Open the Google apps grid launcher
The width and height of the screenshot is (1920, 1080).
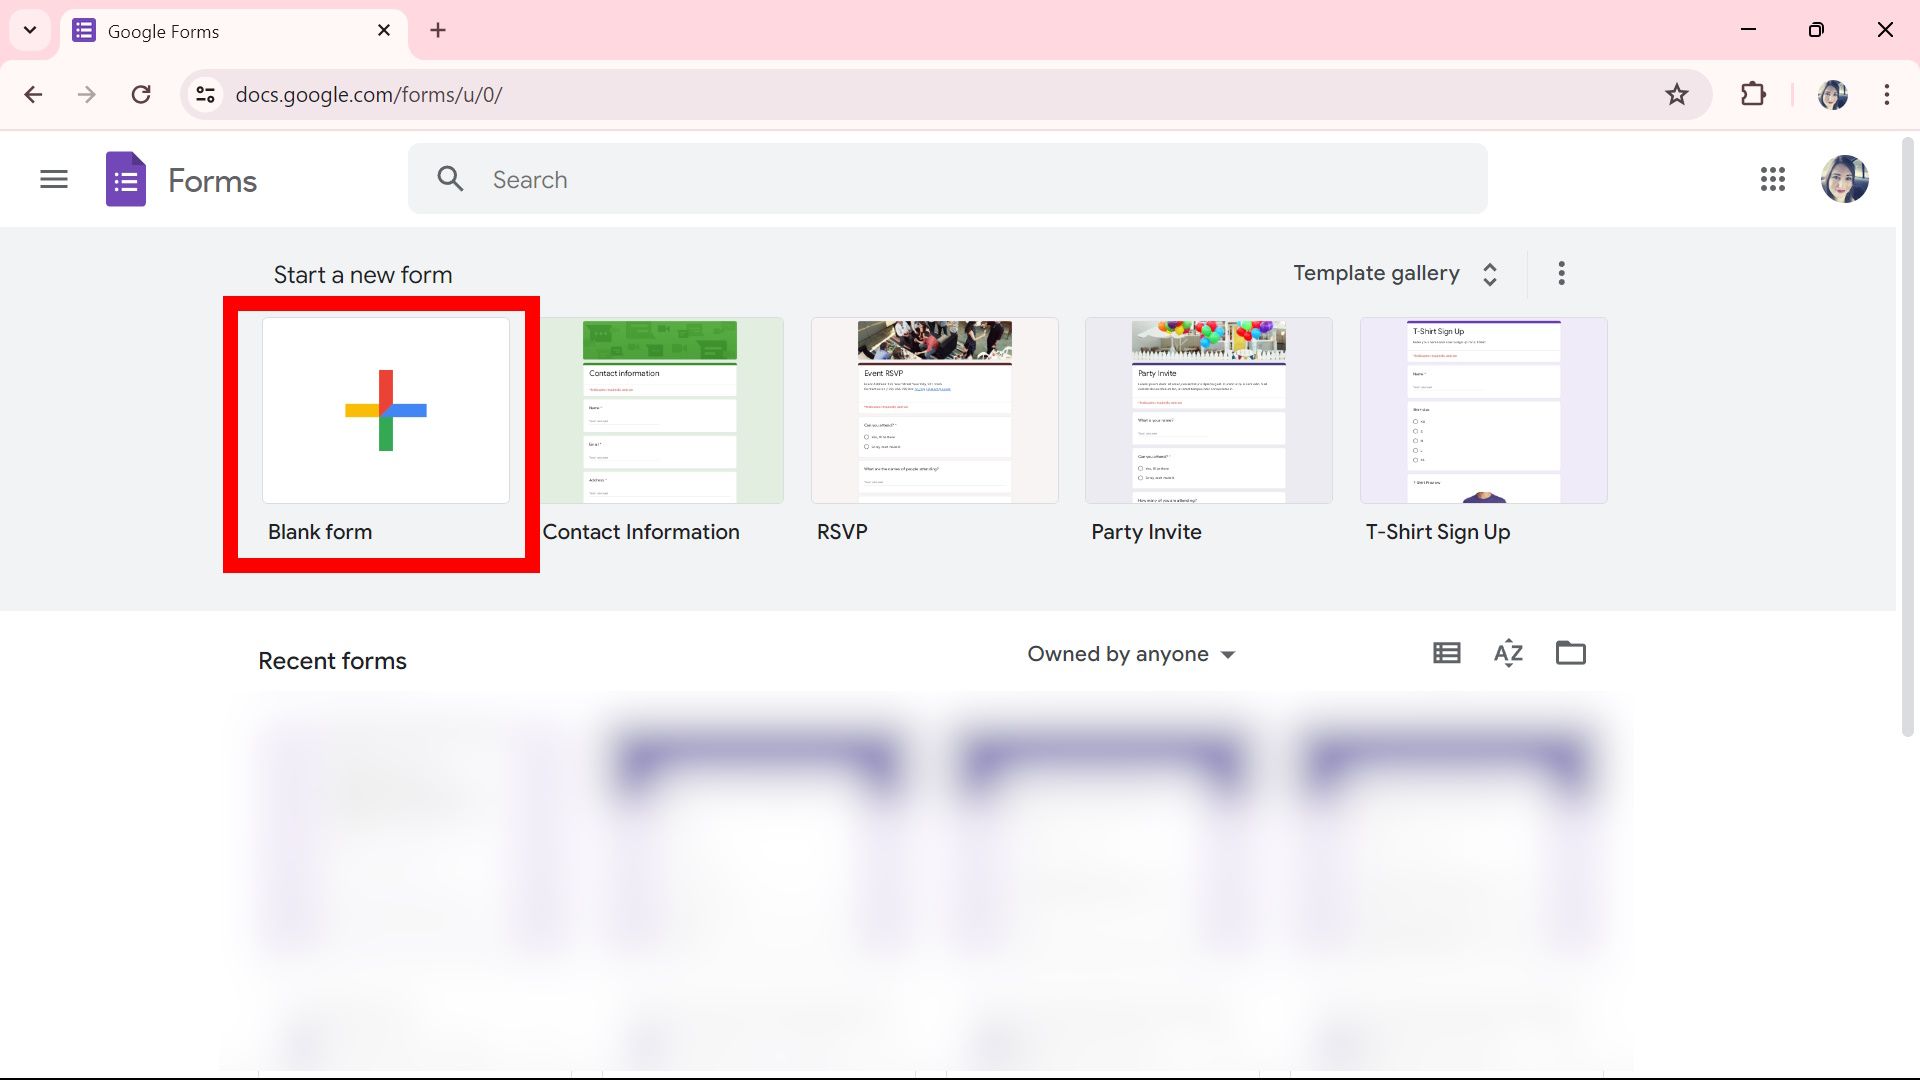1772,180
